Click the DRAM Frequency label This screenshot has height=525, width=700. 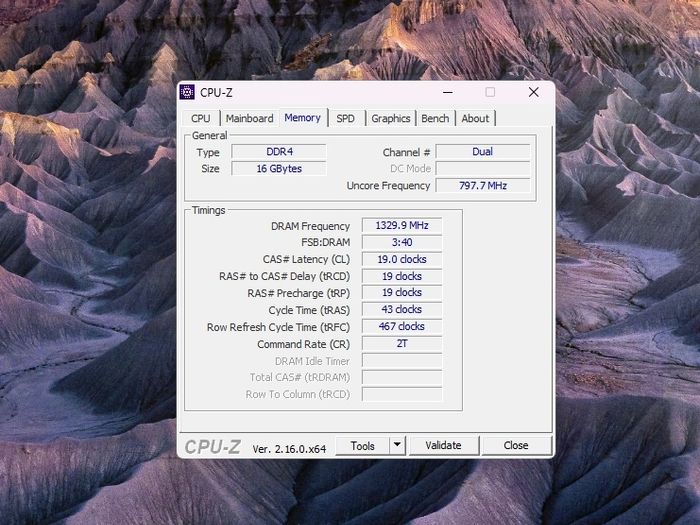310,226
